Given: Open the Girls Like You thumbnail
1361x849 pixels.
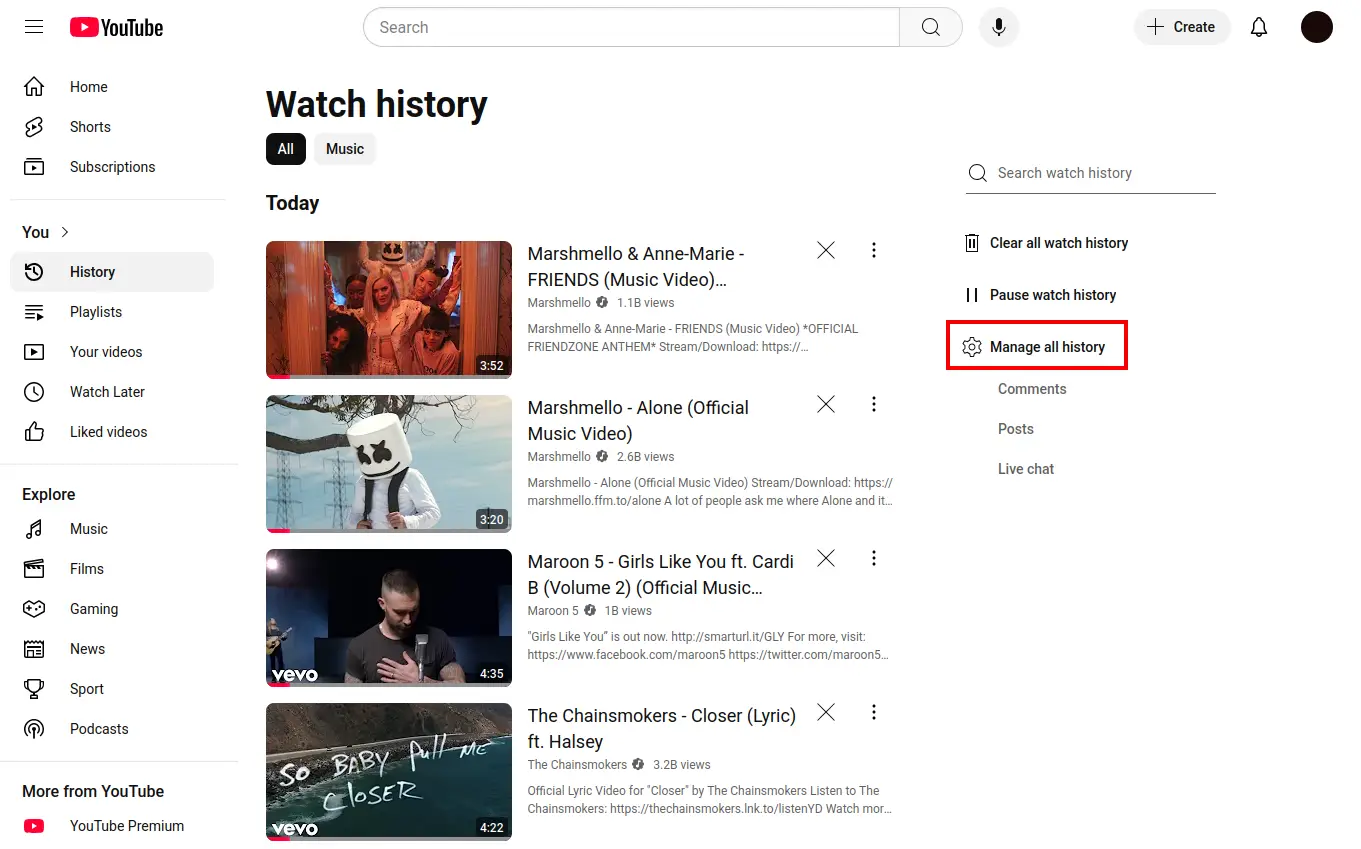Looking at the screenshot, I should click(389, 618).
